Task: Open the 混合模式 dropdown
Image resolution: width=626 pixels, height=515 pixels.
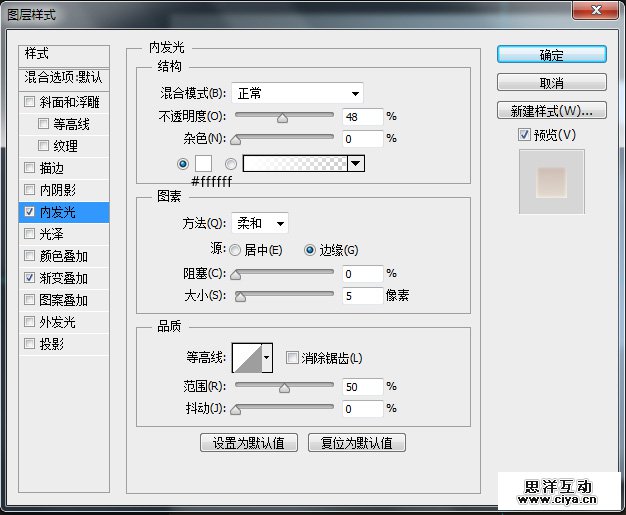Action: coord(297,94)
